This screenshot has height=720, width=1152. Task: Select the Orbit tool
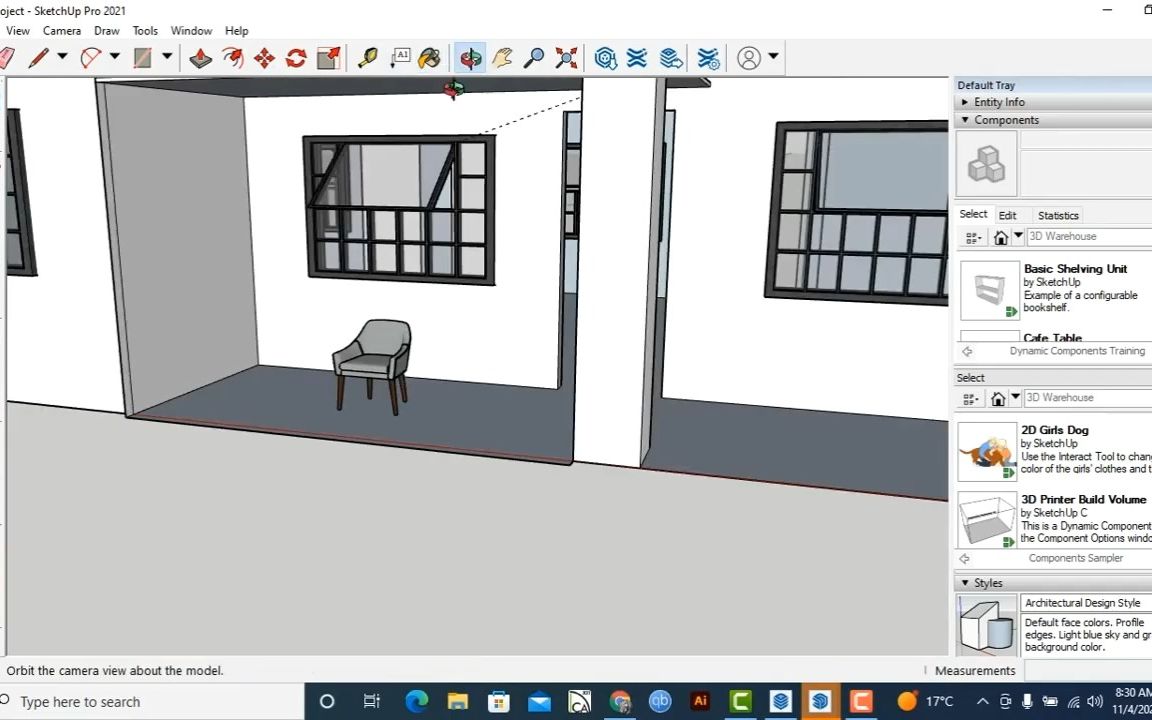click(x=470, y=58)
